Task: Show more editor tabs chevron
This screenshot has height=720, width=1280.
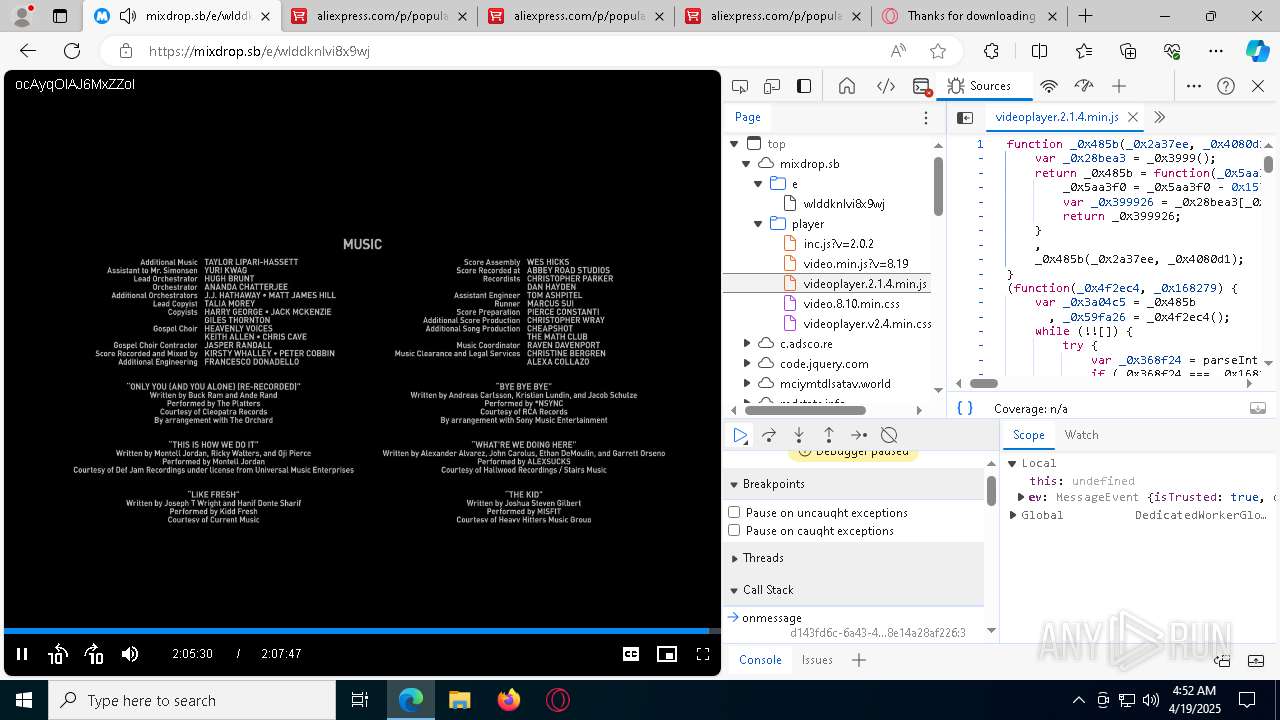Action: pos(1159,117)
